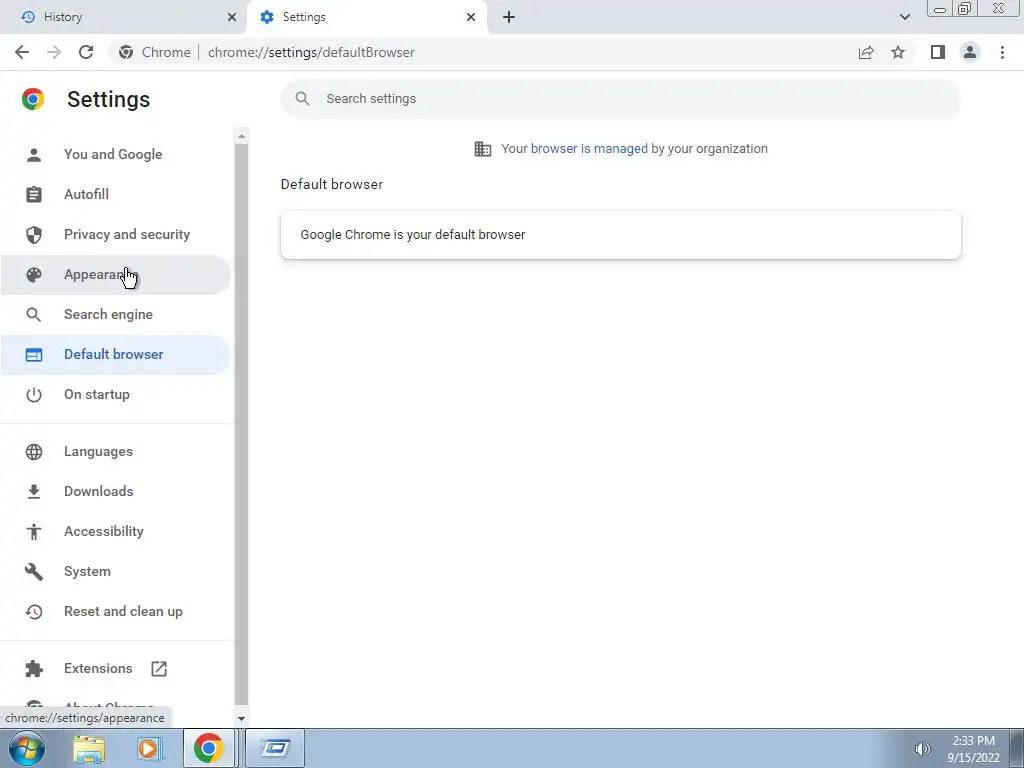The width and height of the screenshot is (1024, 768).
Task: Click the sidebar scroll up arrow
Action: (x=242, y=136)
